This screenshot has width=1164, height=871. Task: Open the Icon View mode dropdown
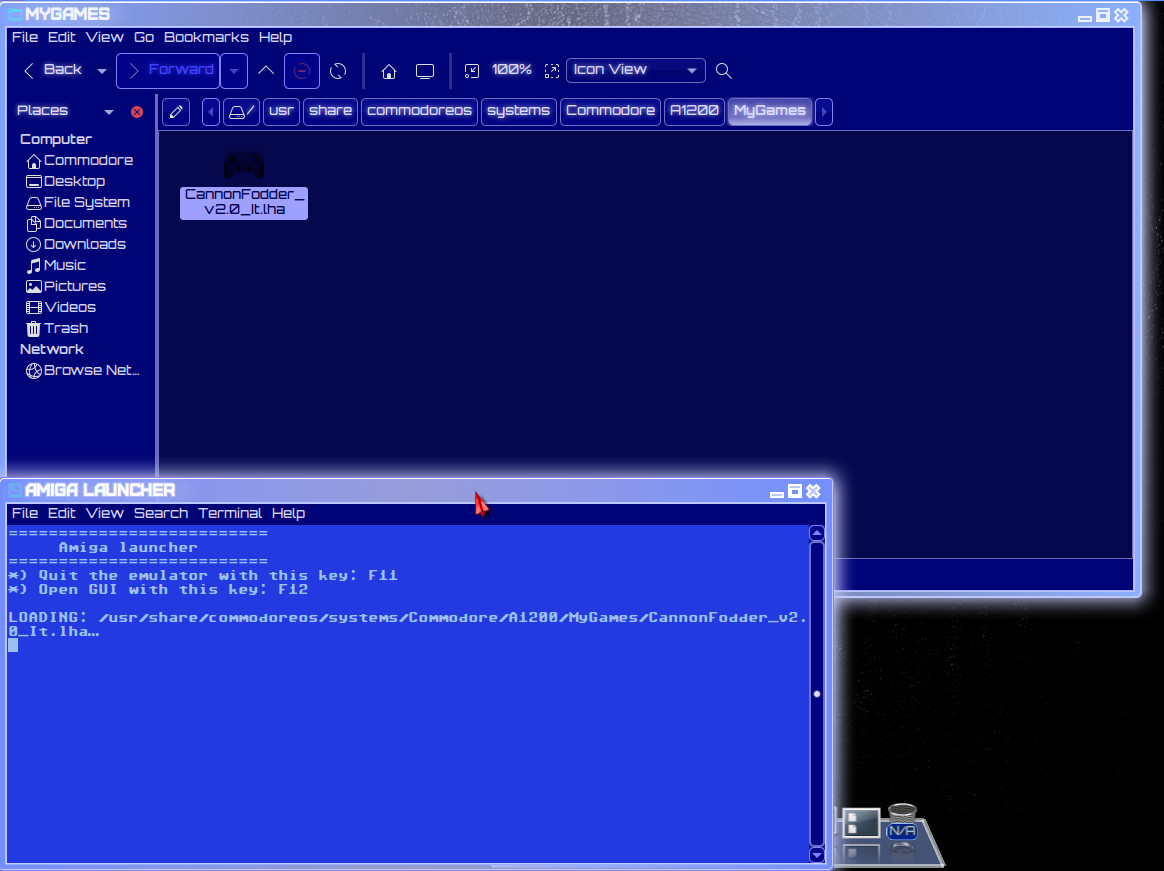635,70
